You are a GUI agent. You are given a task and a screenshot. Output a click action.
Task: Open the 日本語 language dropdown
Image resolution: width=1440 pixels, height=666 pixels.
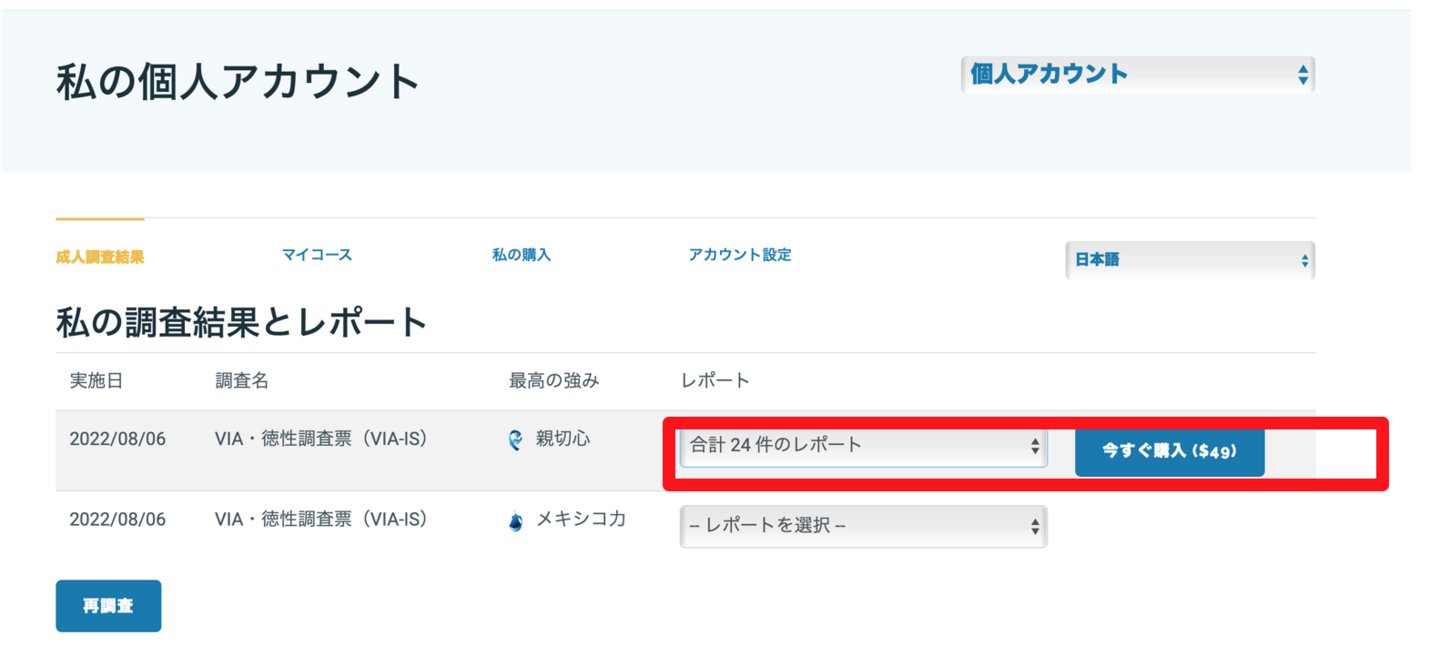1189,260
